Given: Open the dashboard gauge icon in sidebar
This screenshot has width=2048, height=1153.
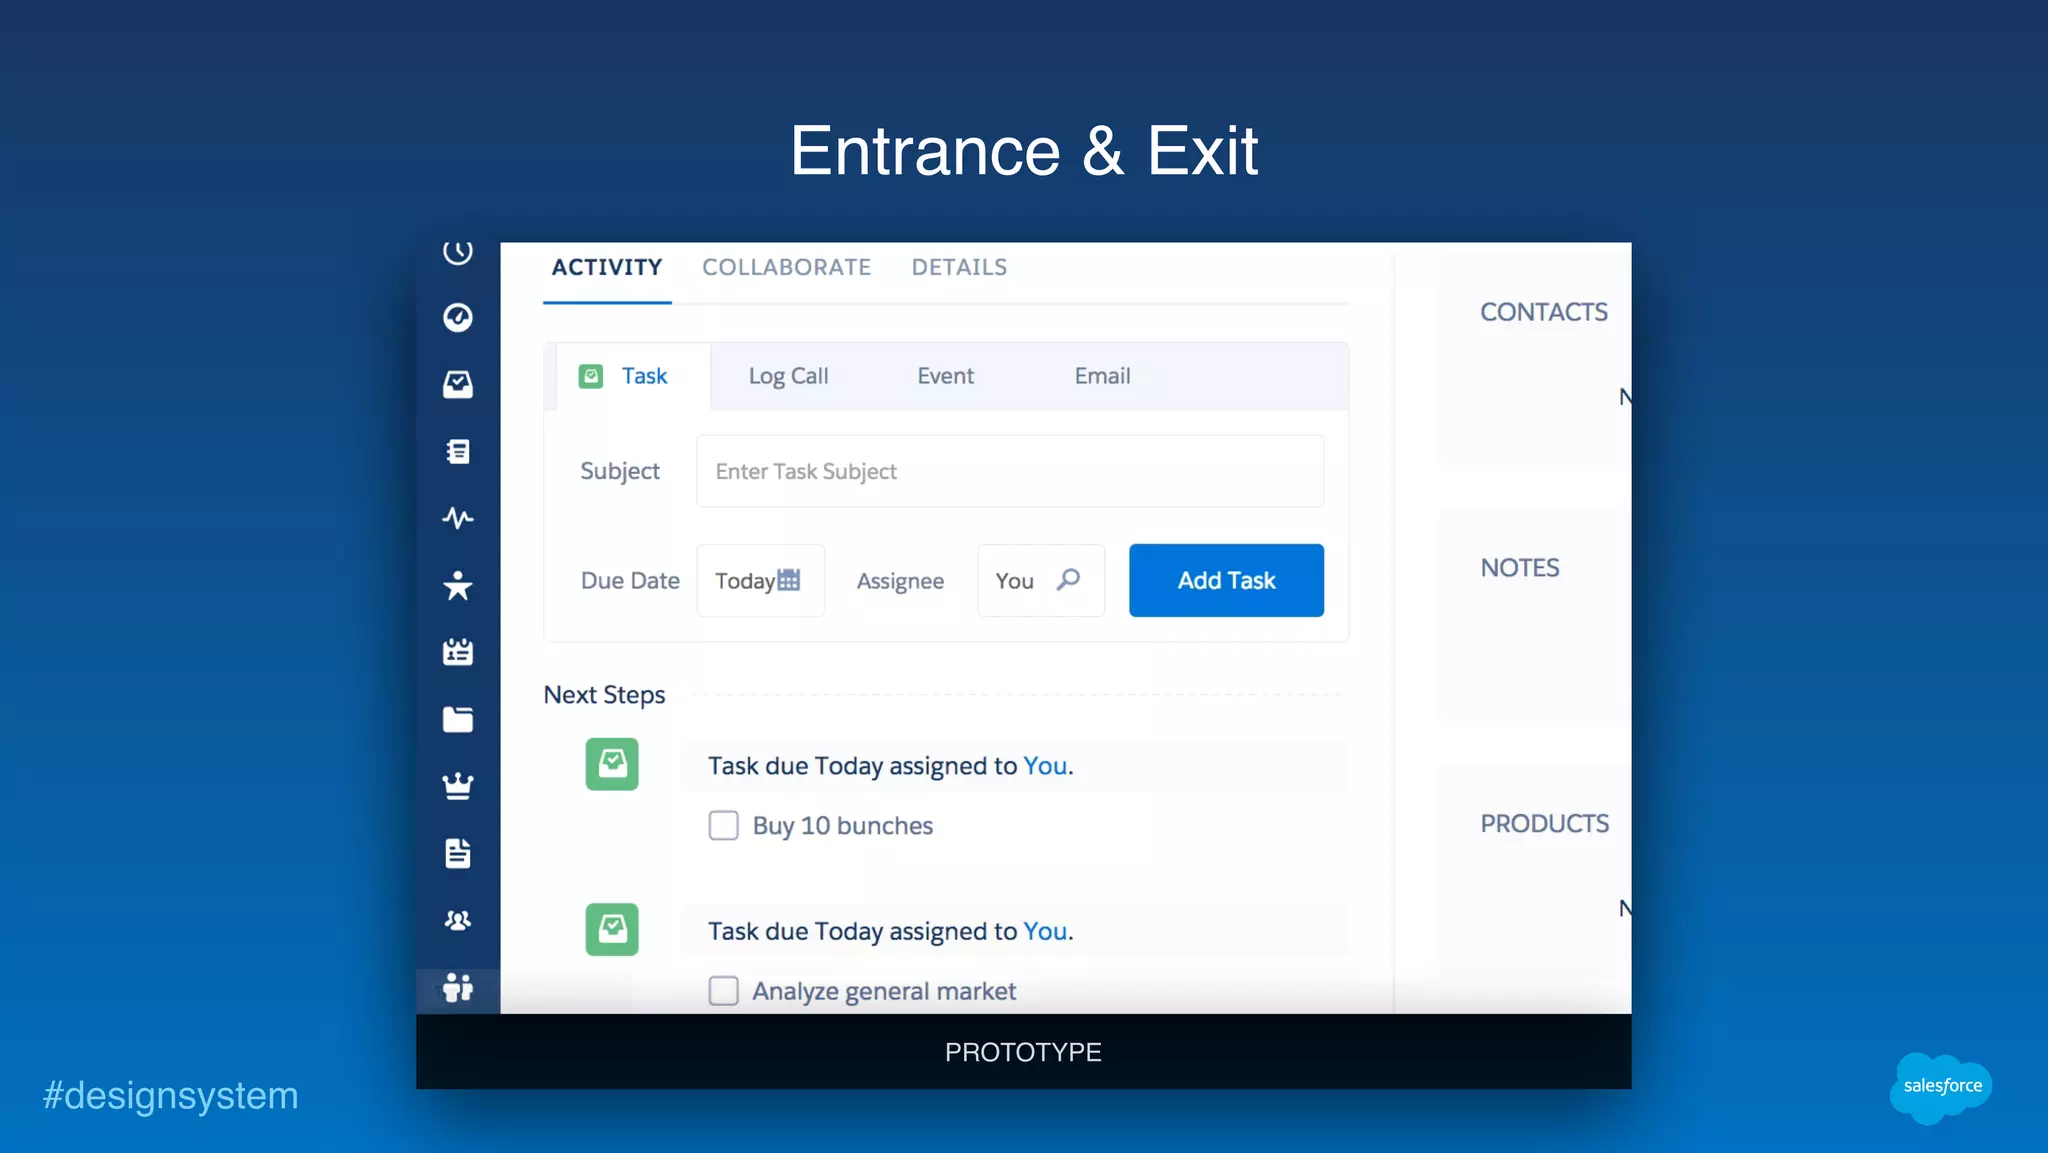Looking at the screenshot, I should (458, 317).
